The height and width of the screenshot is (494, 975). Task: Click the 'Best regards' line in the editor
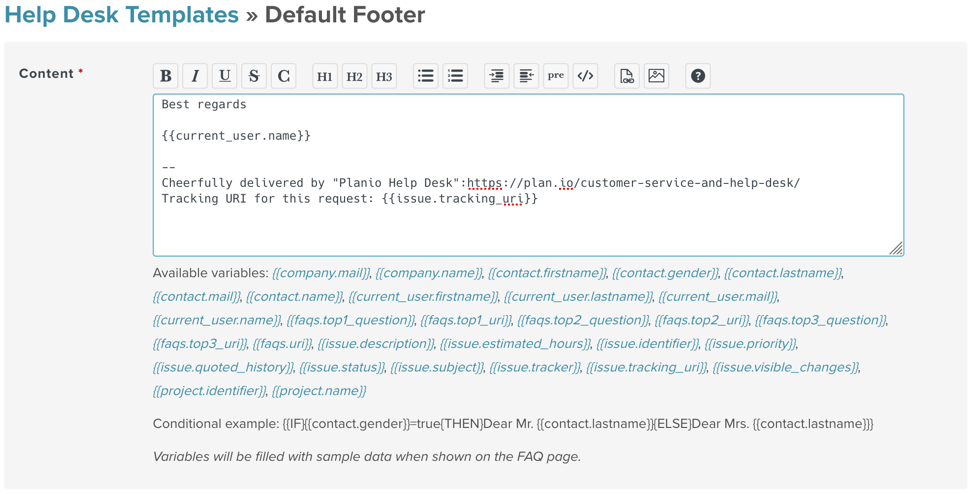(204, 105)
